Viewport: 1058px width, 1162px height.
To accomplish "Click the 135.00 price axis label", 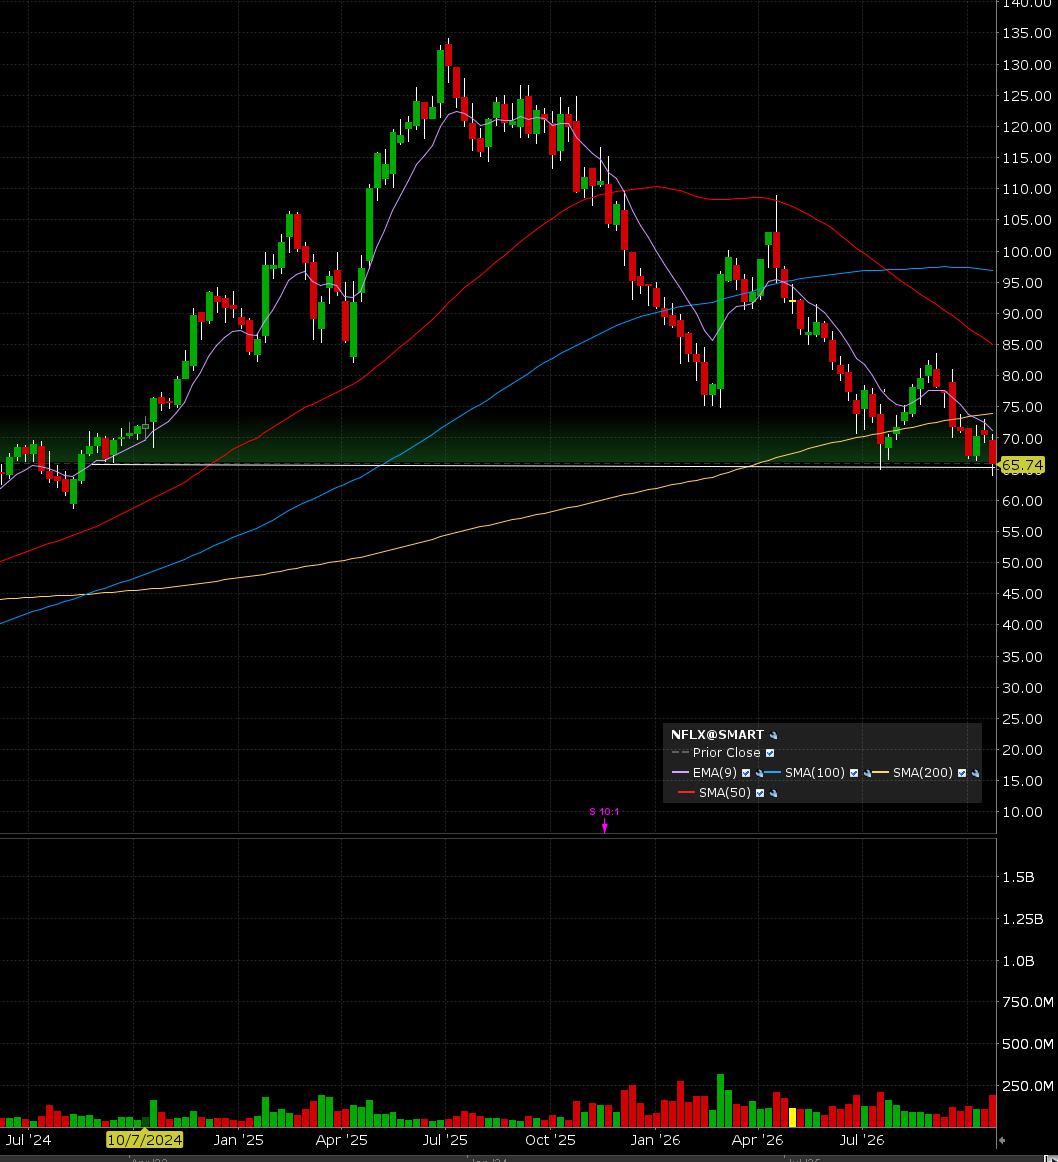I will pyautogui.click(x=1027, y=33).
